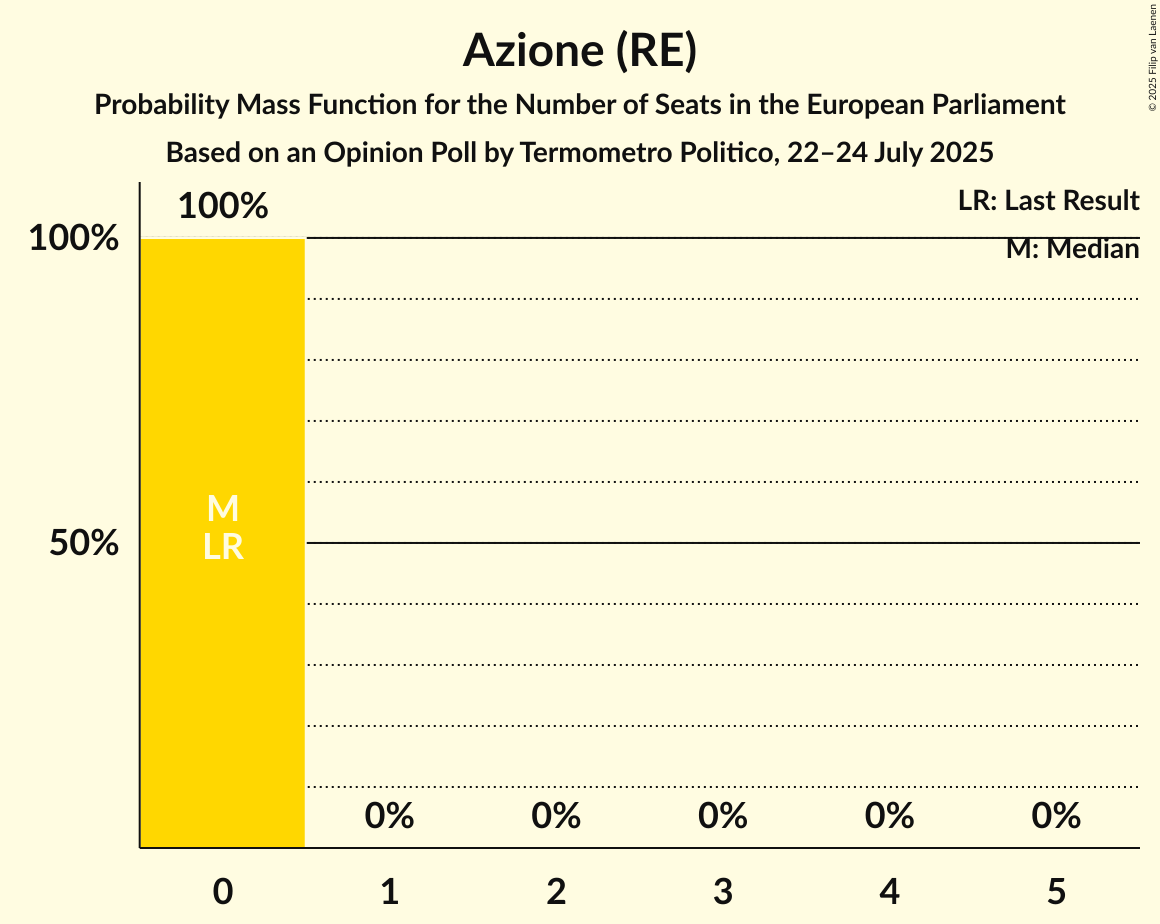Click the Termometro Politico opinion poll subtitle

[579, 153]
